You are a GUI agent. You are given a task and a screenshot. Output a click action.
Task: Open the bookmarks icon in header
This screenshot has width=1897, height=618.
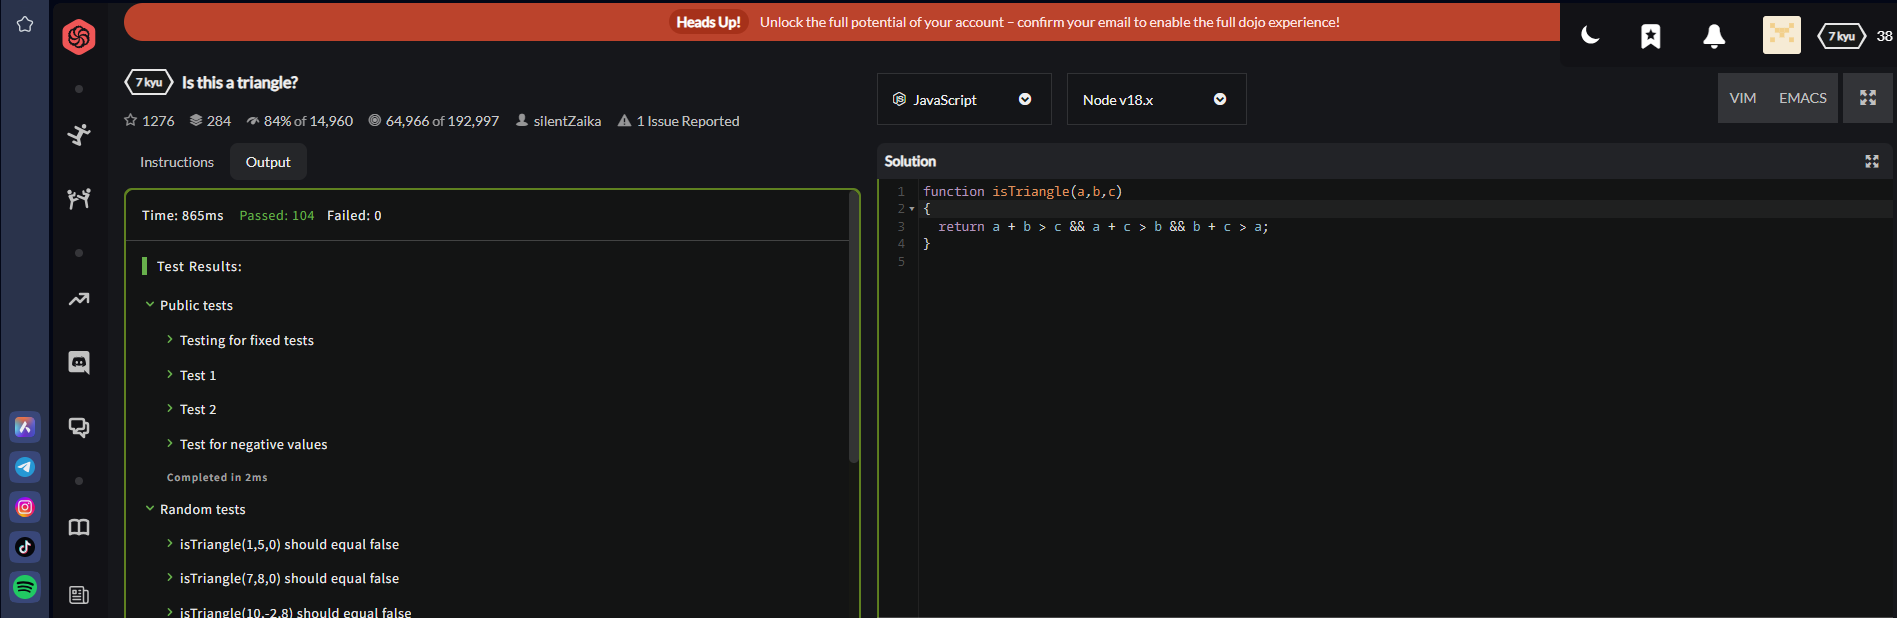1651,36
